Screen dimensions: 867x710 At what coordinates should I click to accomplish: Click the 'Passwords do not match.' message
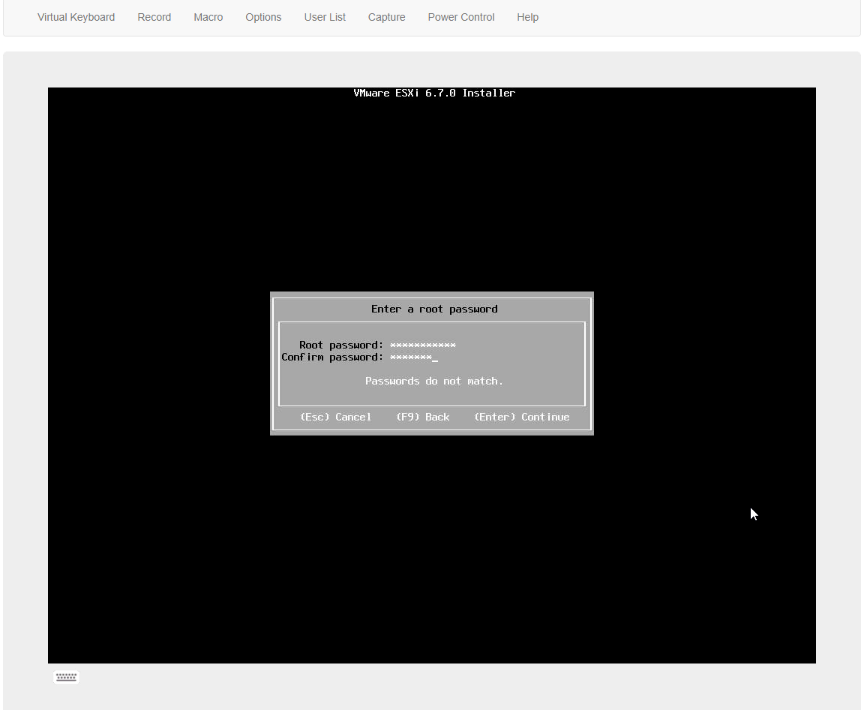click(434, 381)
